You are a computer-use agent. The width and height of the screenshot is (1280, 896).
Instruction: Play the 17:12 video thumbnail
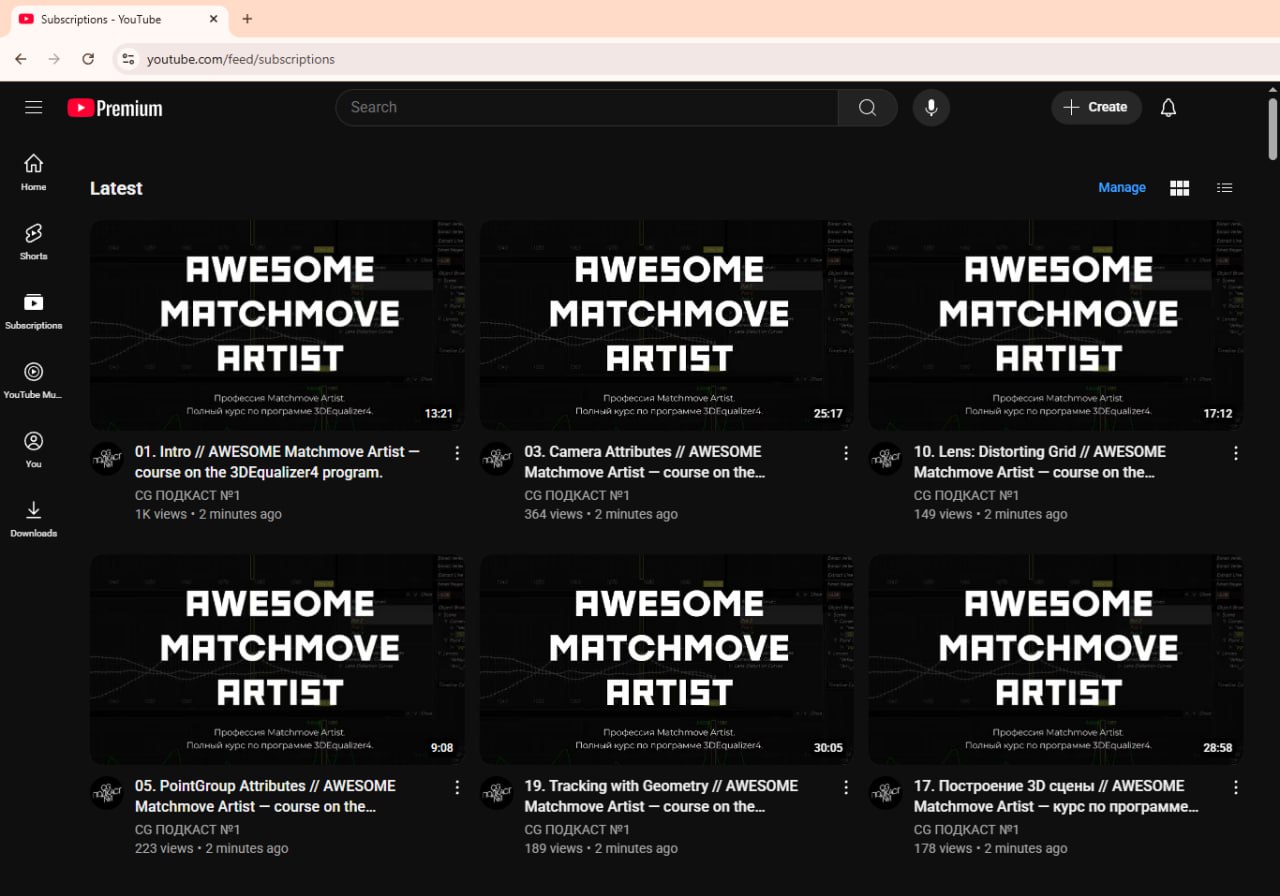pos(1056,325)
